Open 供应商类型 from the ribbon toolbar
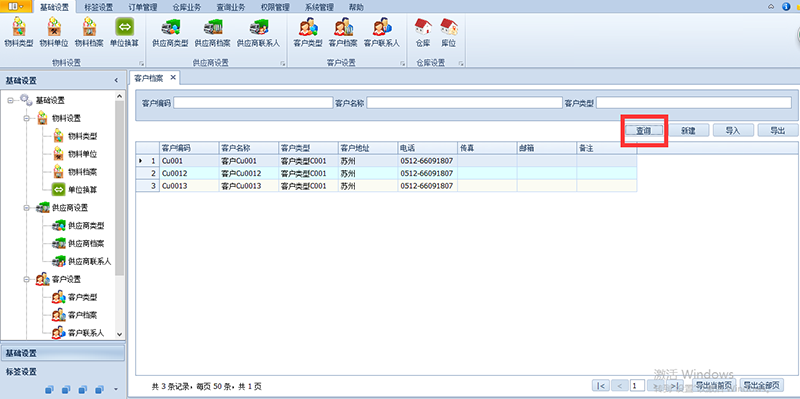The image size is (800, 399). pyautogui.click(x=170, y=32)
